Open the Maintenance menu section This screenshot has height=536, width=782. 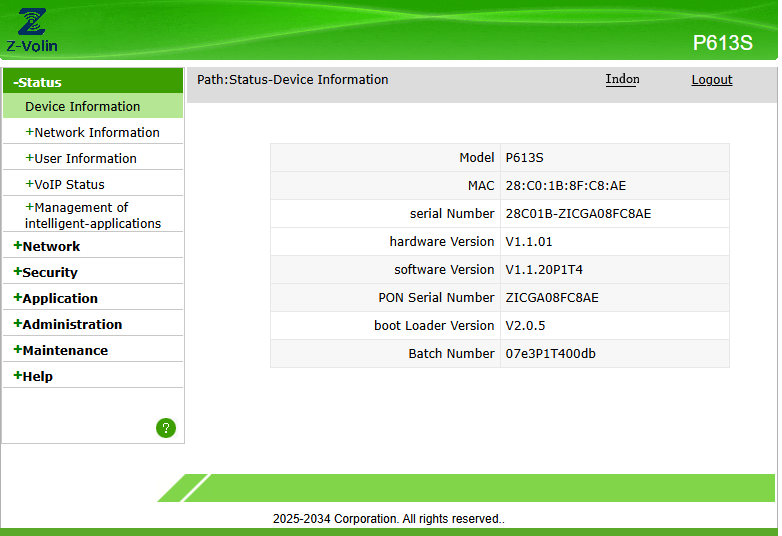pyautogui.click(x=60, y=351)
